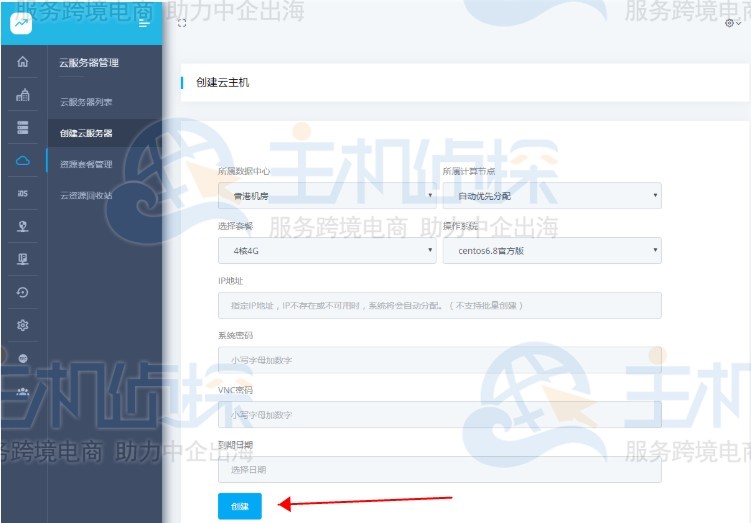
Task: Open 资源套餐管理 menu item
Action: point(86,164)
